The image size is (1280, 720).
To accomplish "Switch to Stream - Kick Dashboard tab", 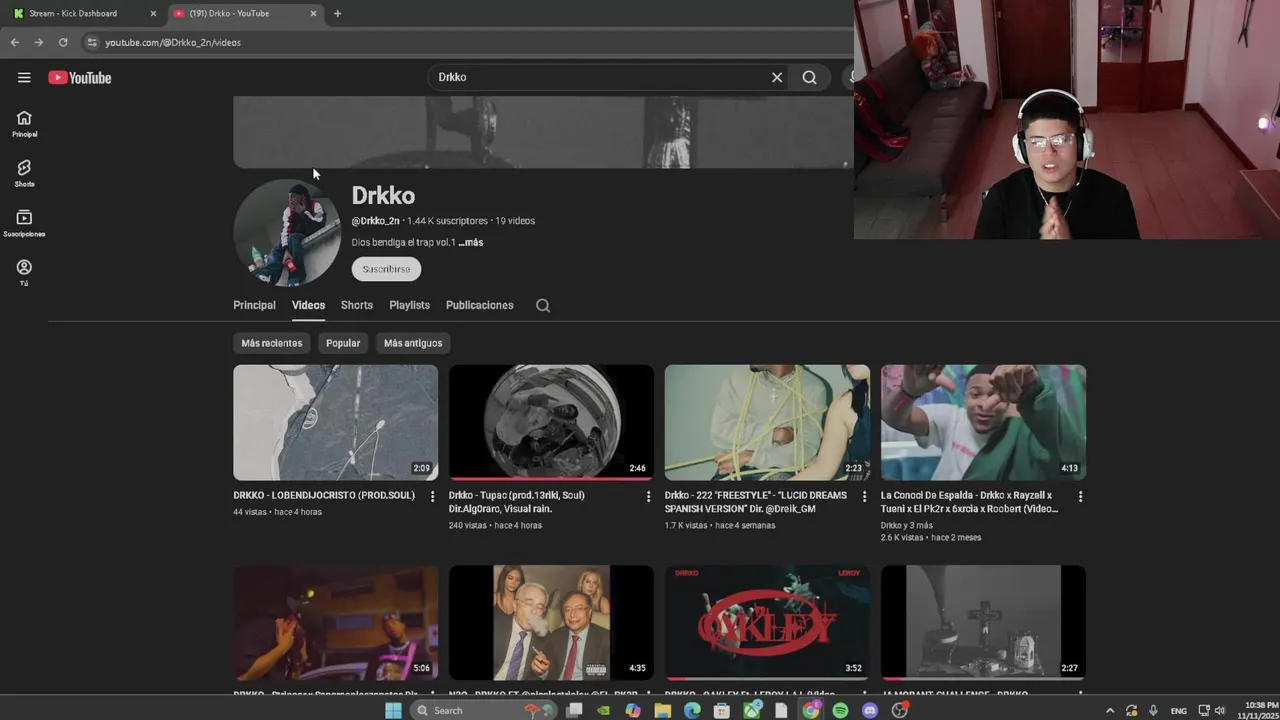I will [84, 13].
